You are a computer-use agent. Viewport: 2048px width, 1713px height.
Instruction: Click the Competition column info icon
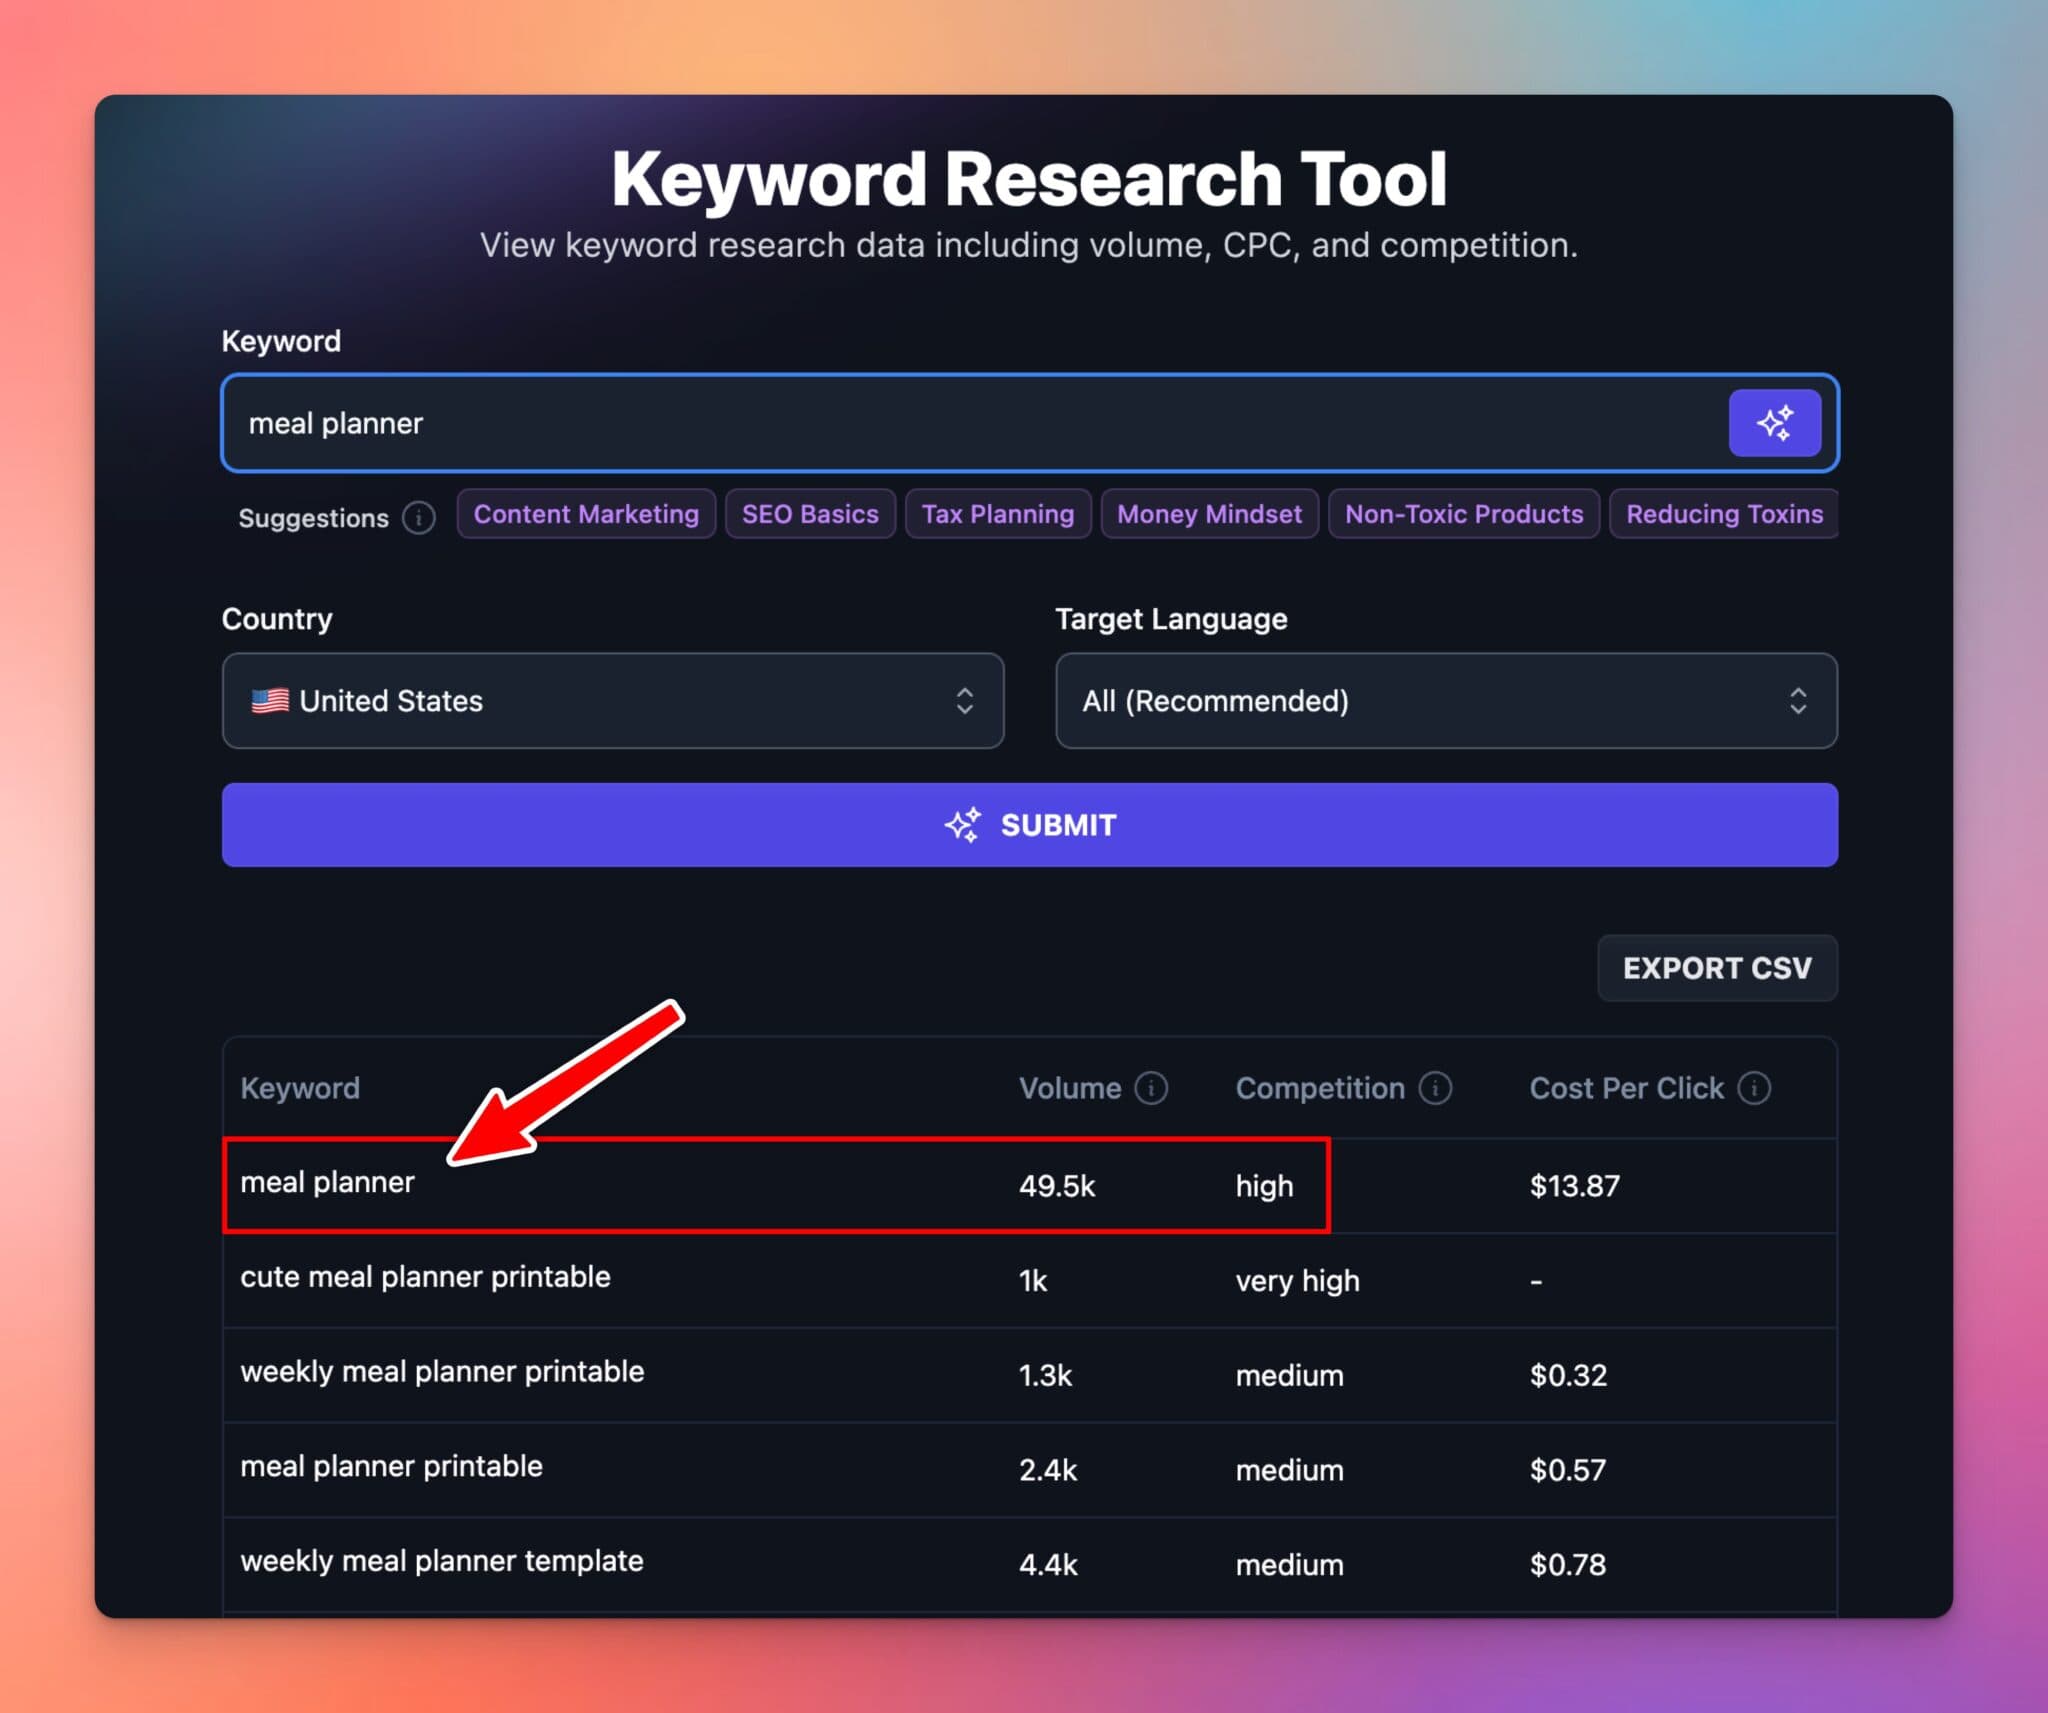[x=1437, y=1088]
